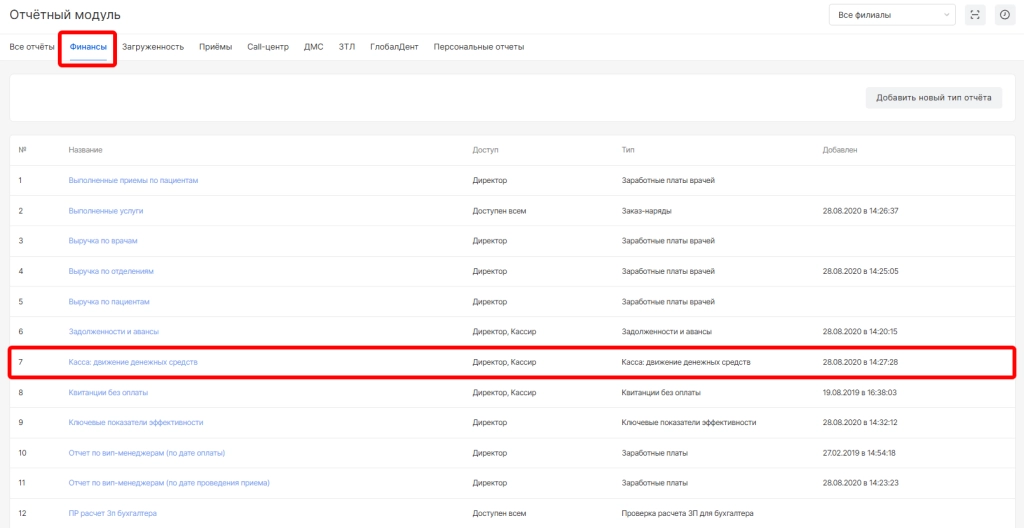Open the Задолженности и авансы report link
The height and width of the screenshot is (528, 1024).
pos(113,331)
